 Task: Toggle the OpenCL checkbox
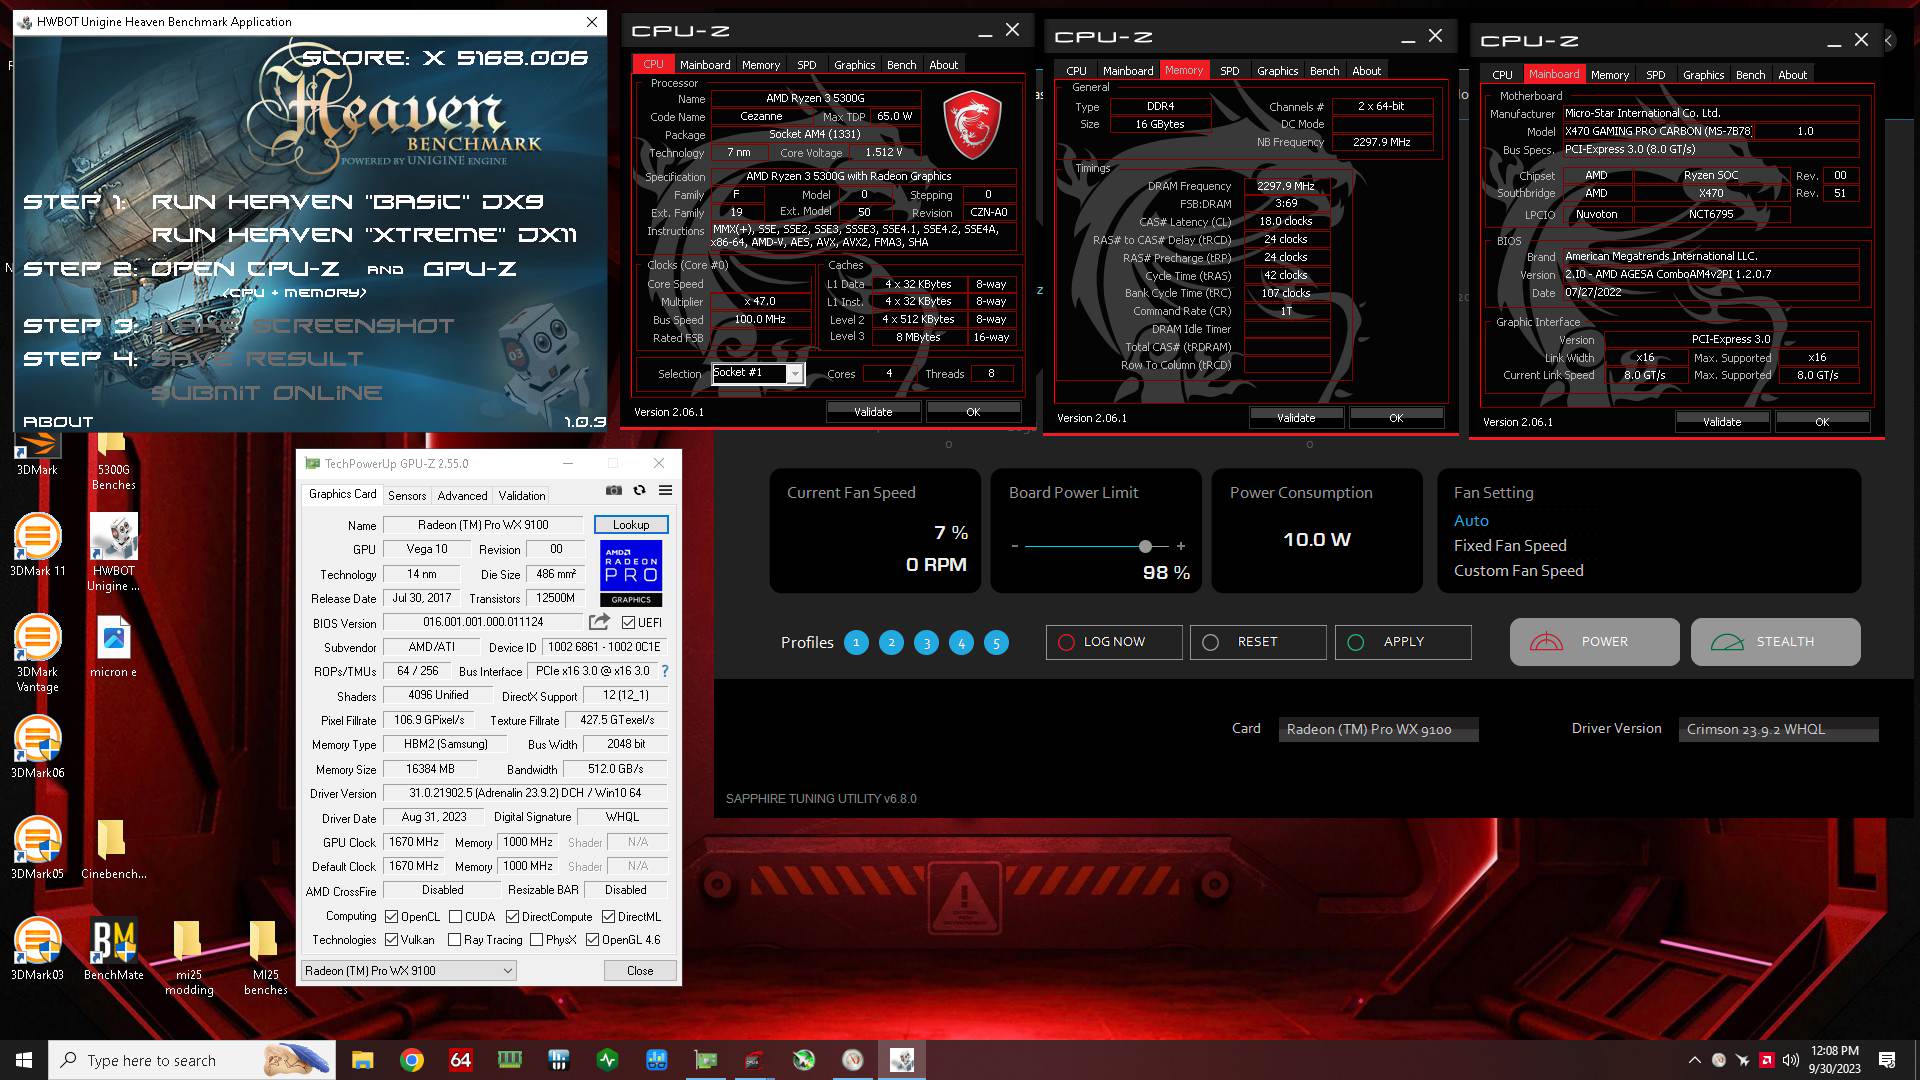pyautogui.click(x=391, y=916)
